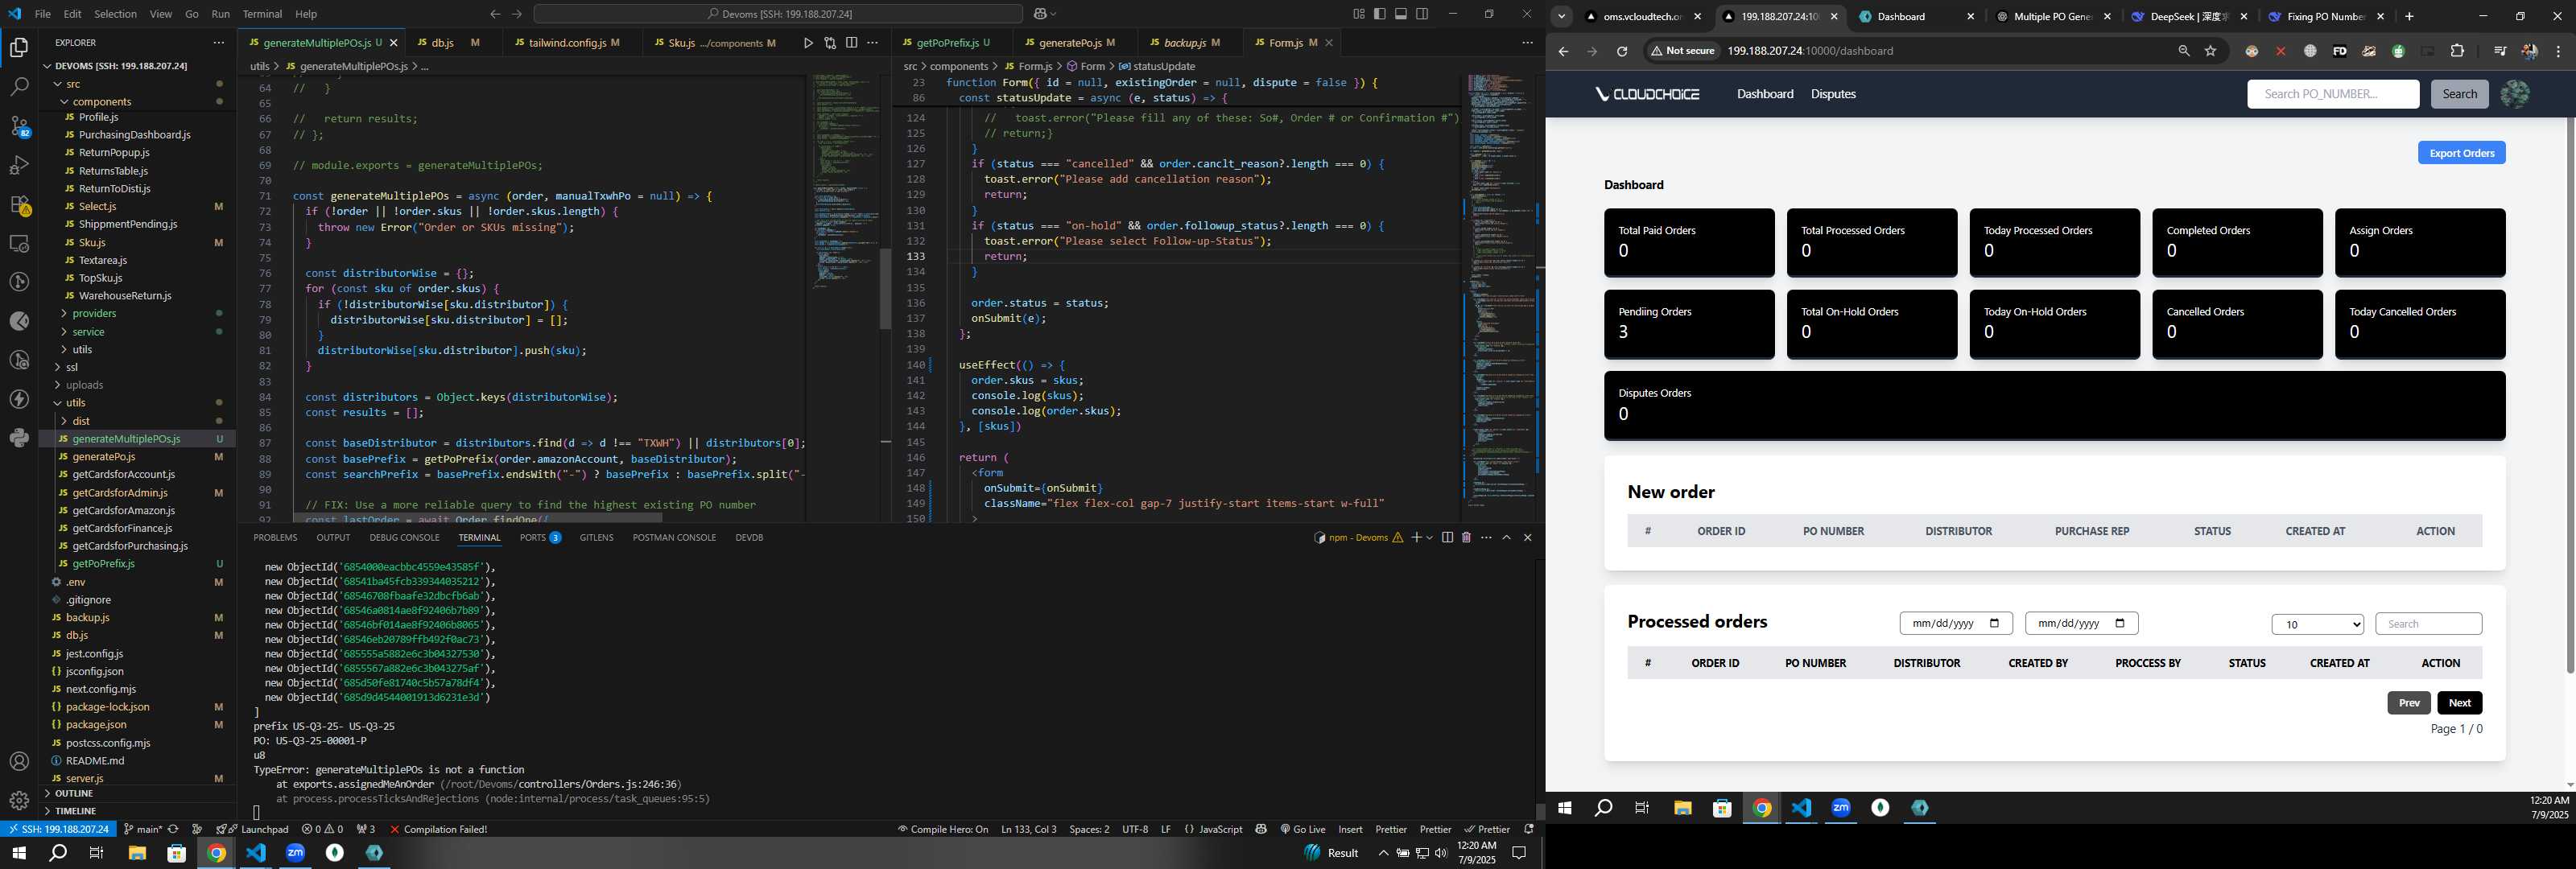Open a new Chrome tab
This screenshot has width=2576, height=869.
pyautogui.click(x=2409, y=16)
